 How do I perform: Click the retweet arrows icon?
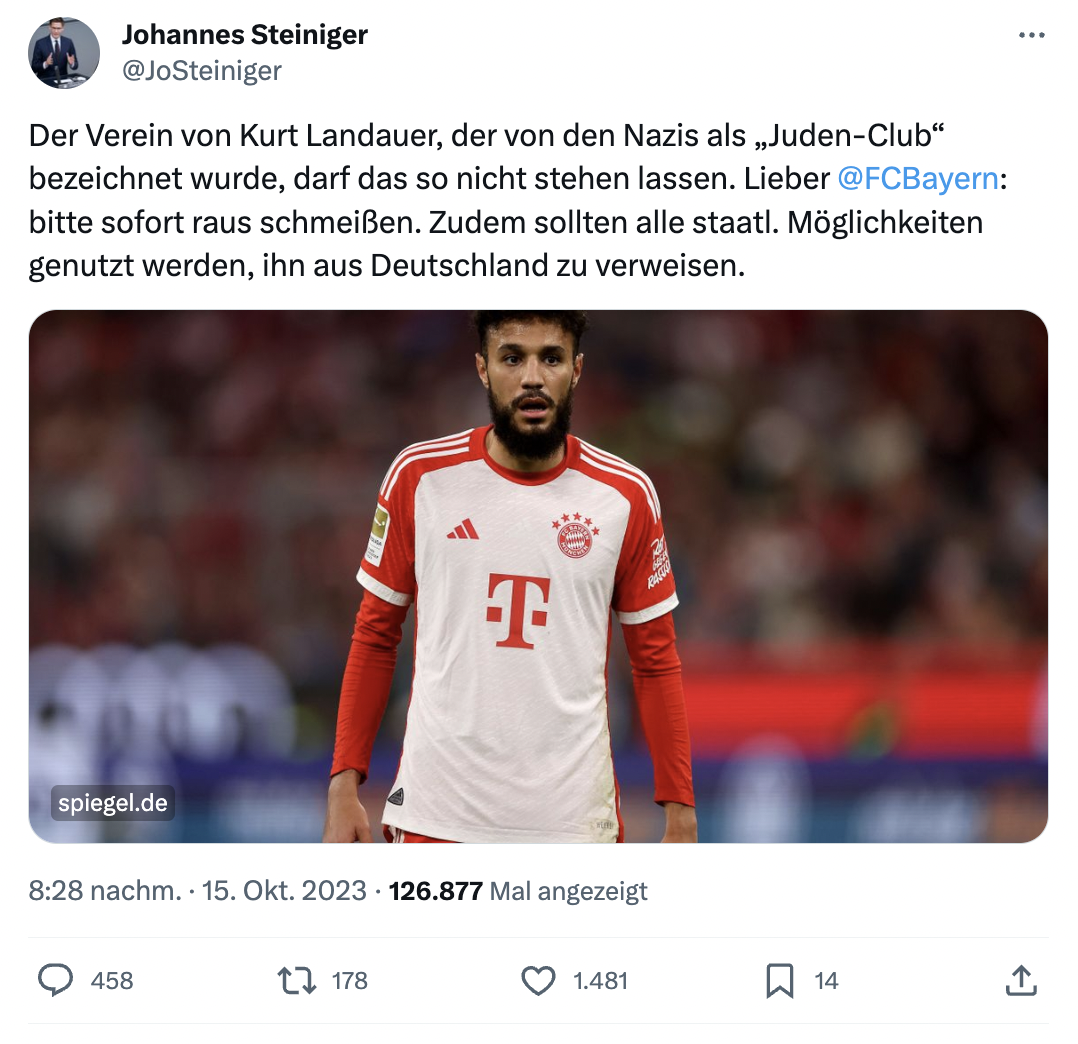[297, 980]
